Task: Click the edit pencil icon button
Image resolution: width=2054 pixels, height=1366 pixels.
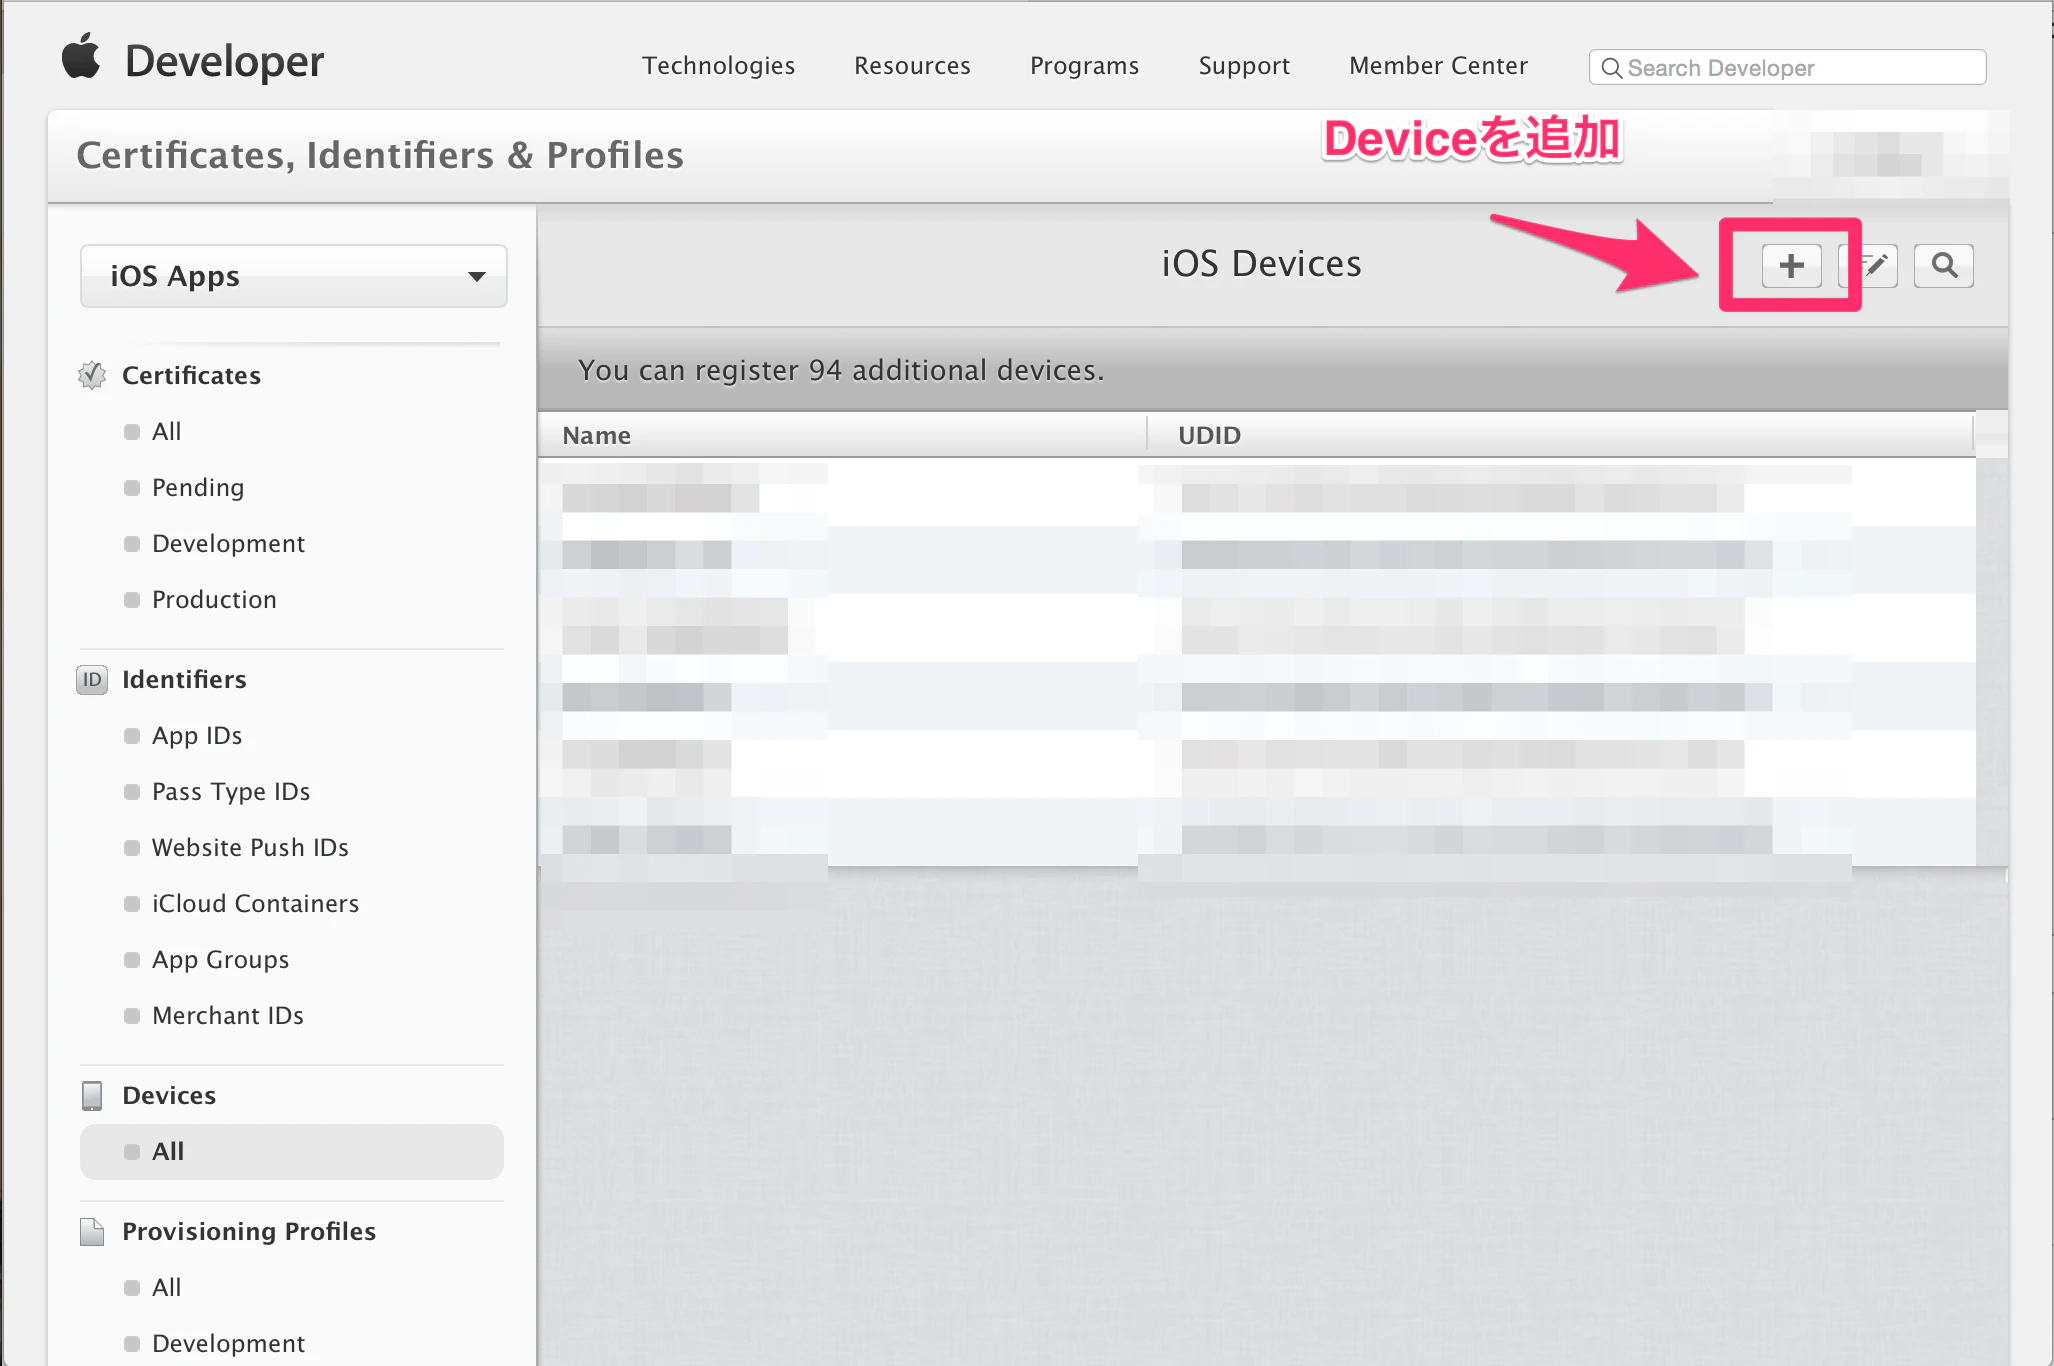Action: (1870, 266)
